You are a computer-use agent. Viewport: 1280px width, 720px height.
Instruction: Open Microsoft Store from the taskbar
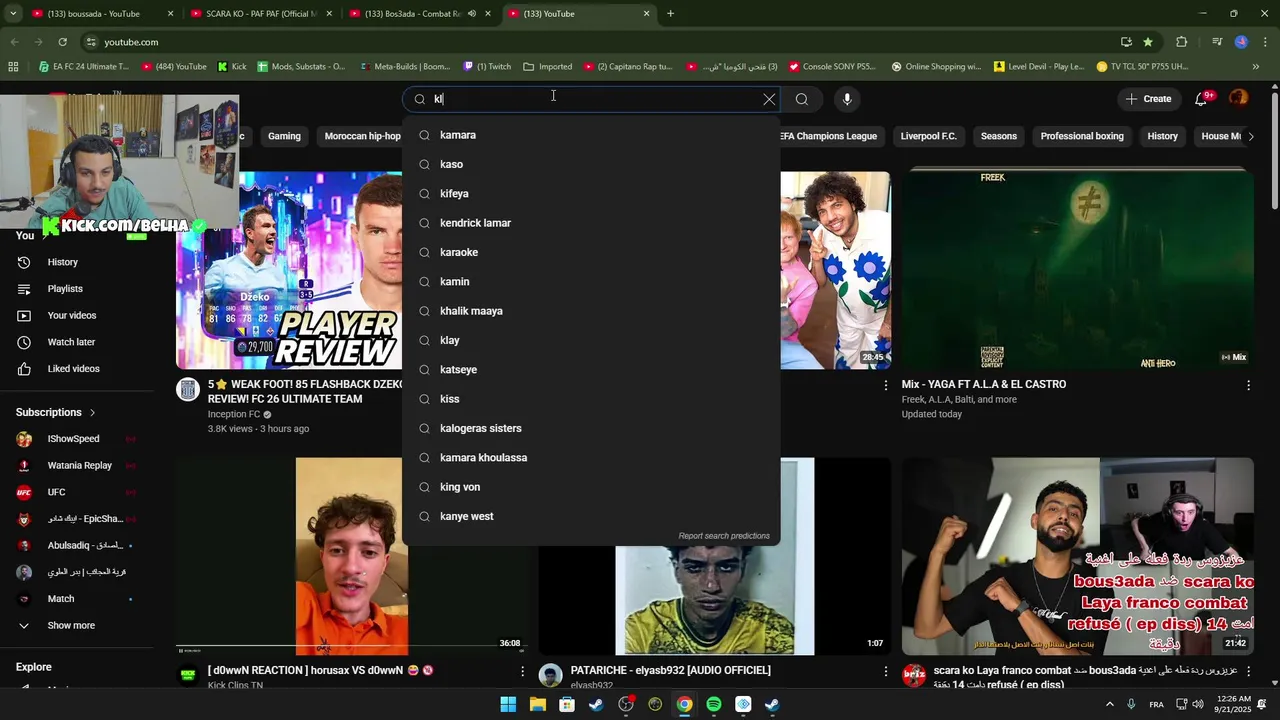pyautogui.click(x=567, y=704)
